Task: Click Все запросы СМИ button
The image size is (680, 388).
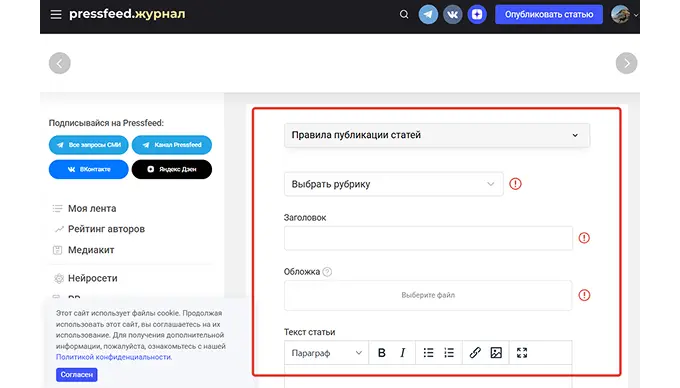Action: 88,145
